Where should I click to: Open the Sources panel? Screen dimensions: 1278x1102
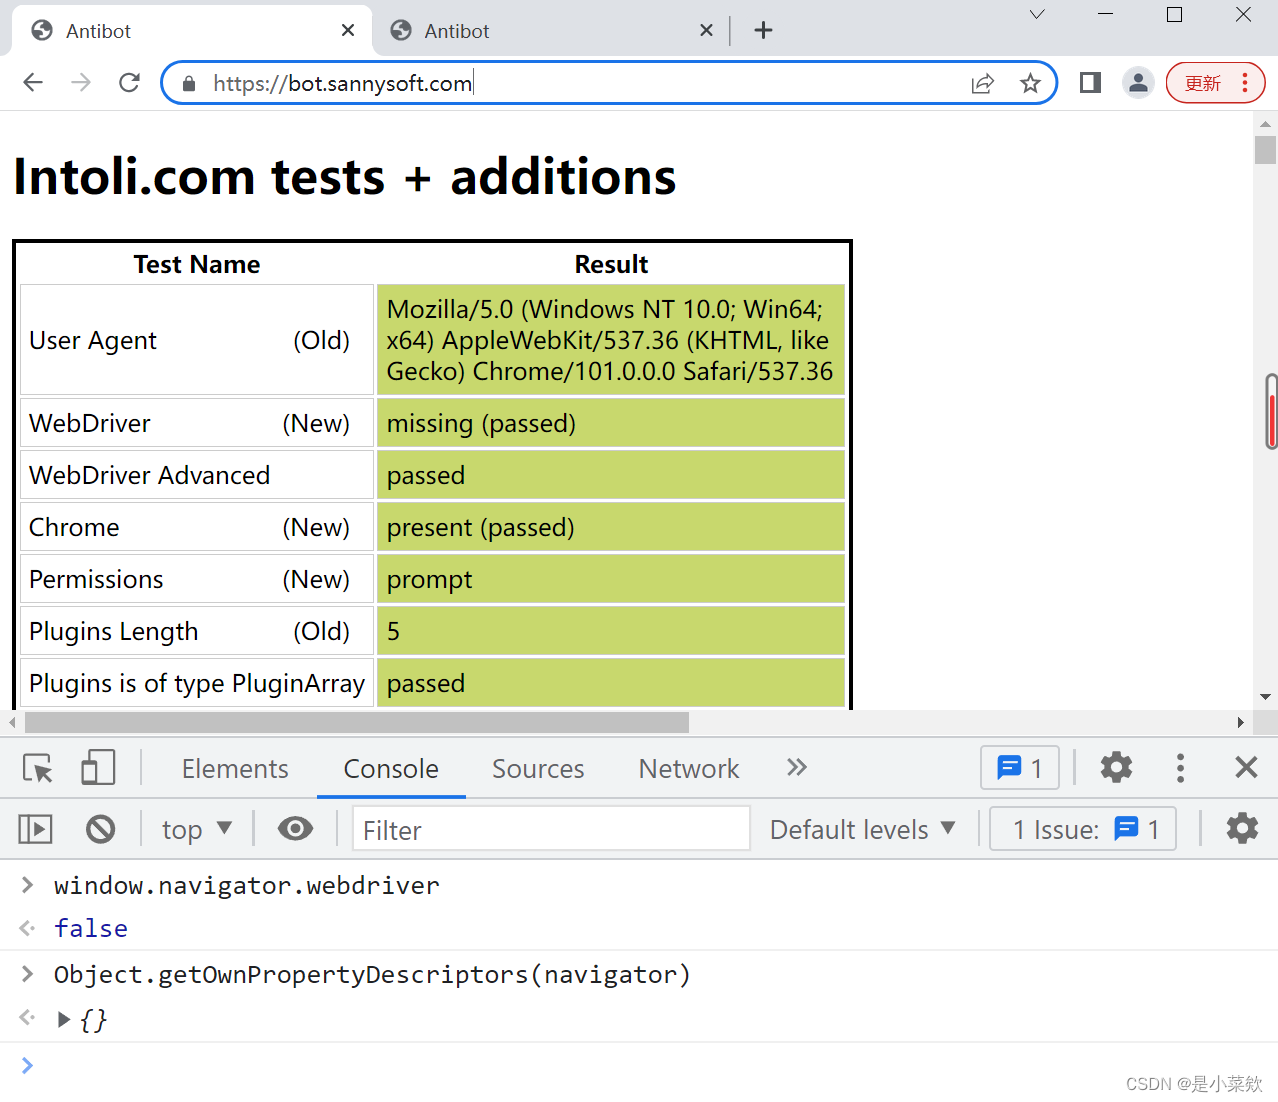[538, 768]
